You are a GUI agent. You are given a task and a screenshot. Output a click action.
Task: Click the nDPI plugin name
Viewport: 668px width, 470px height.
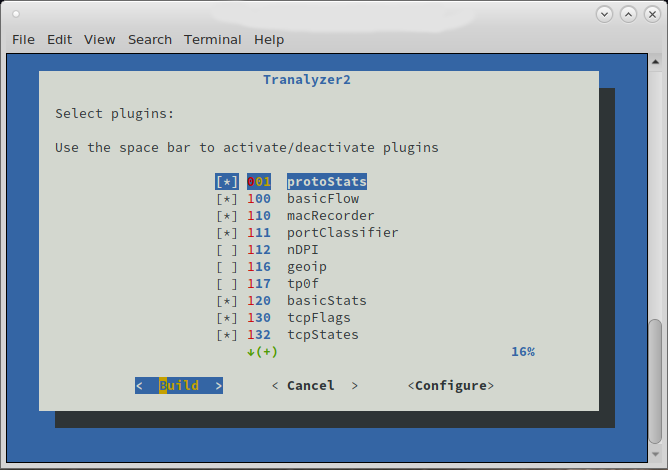pyautogui.click(x=302, y=250)
